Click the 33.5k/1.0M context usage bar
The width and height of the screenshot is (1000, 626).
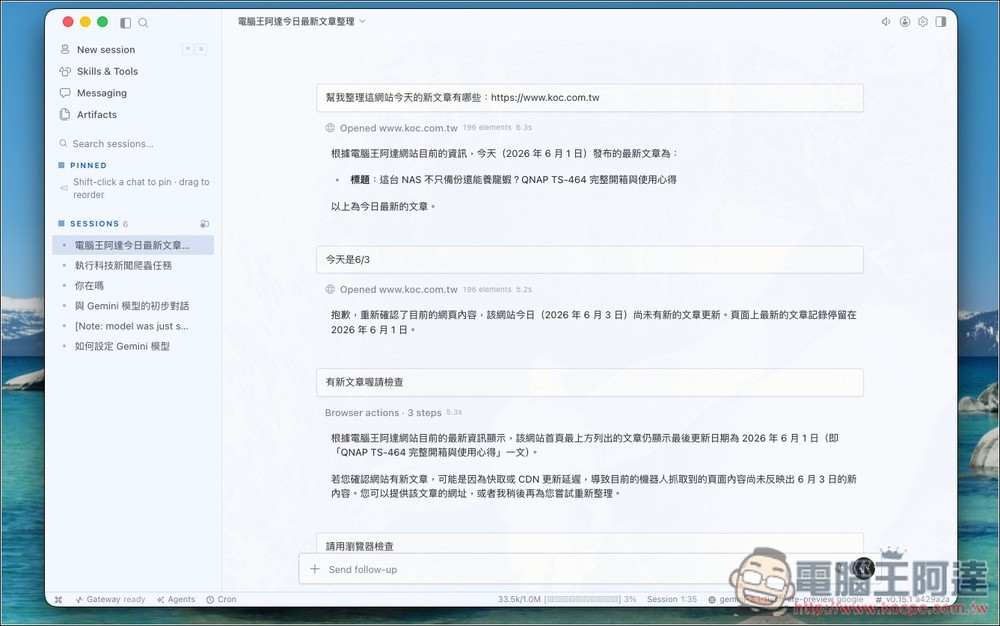(x=567, y=600)
